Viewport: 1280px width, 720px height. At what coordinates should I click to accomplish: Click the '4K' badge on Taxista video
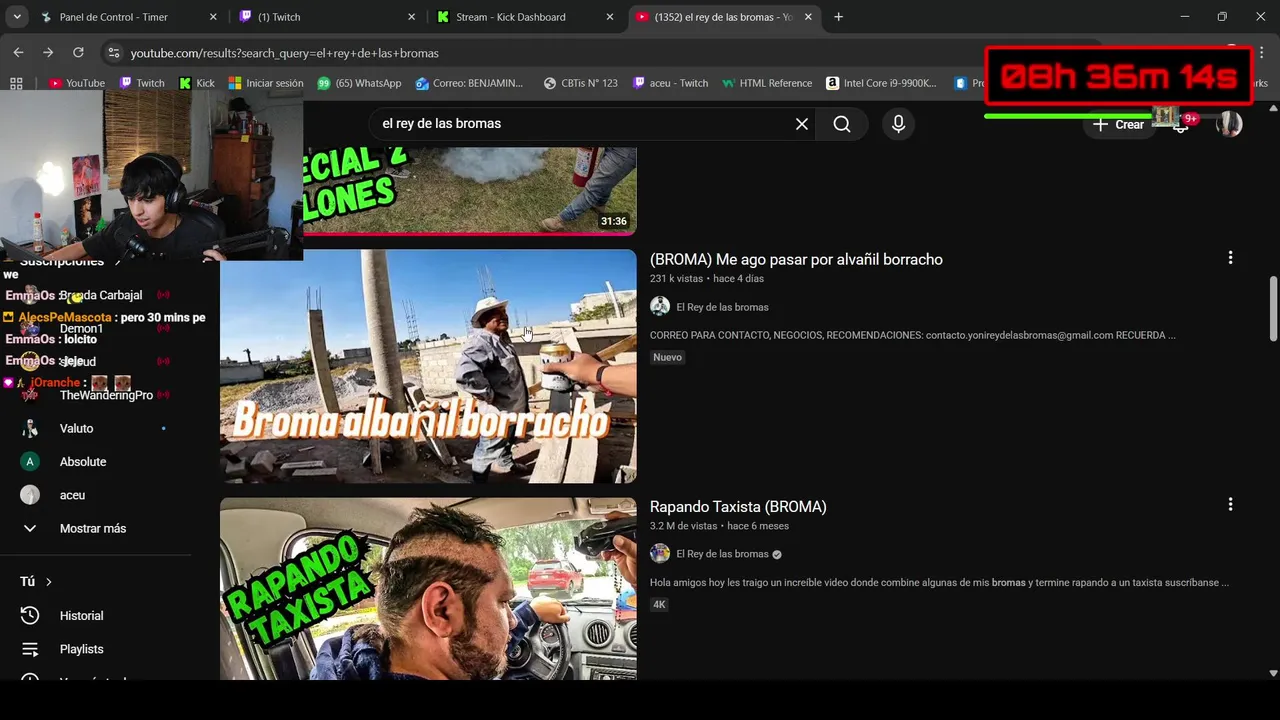[x=659, y=604]
